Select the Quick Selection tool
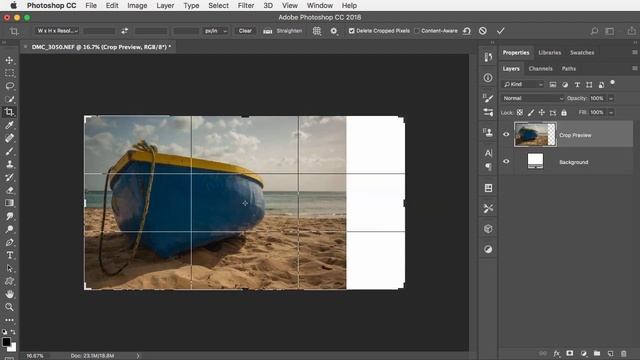 9,99
